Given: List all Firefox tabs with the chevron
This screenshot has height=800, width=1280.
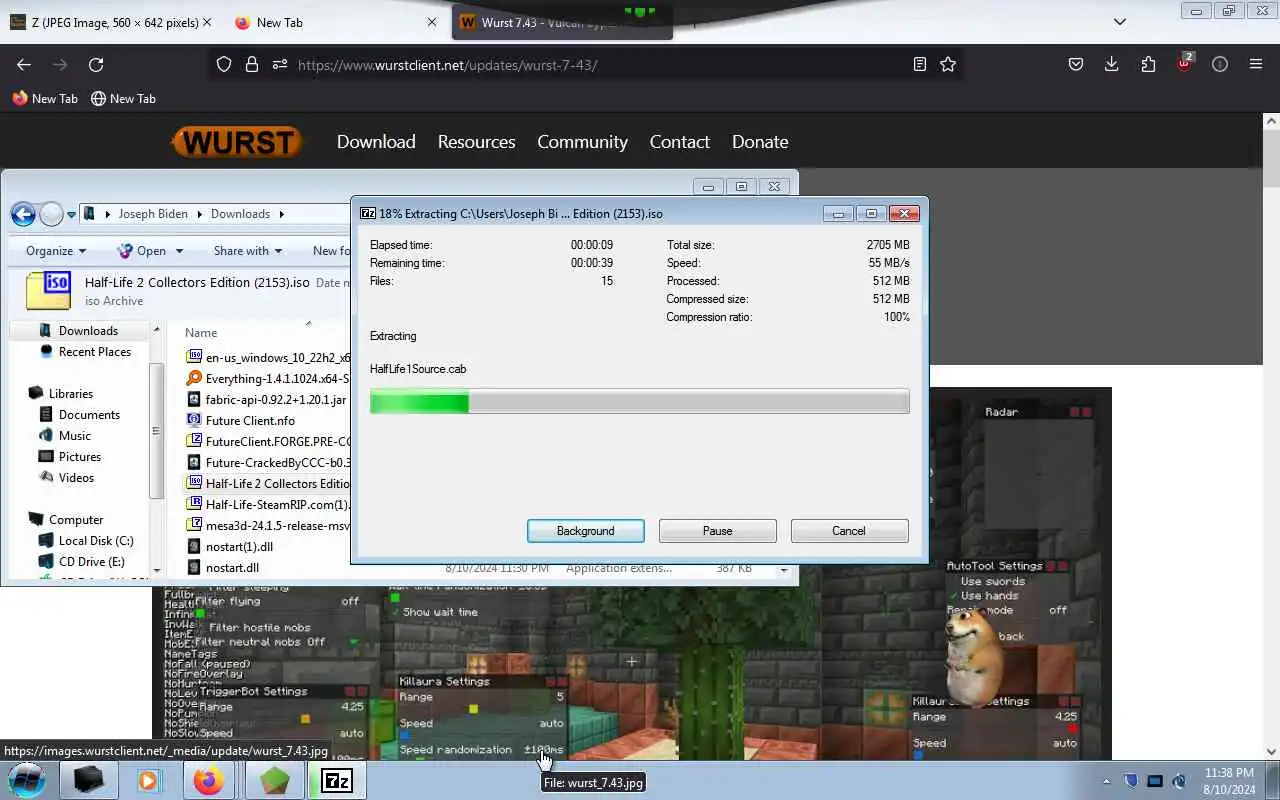Looking at the screenshot, I should (x=1120, y=22).
